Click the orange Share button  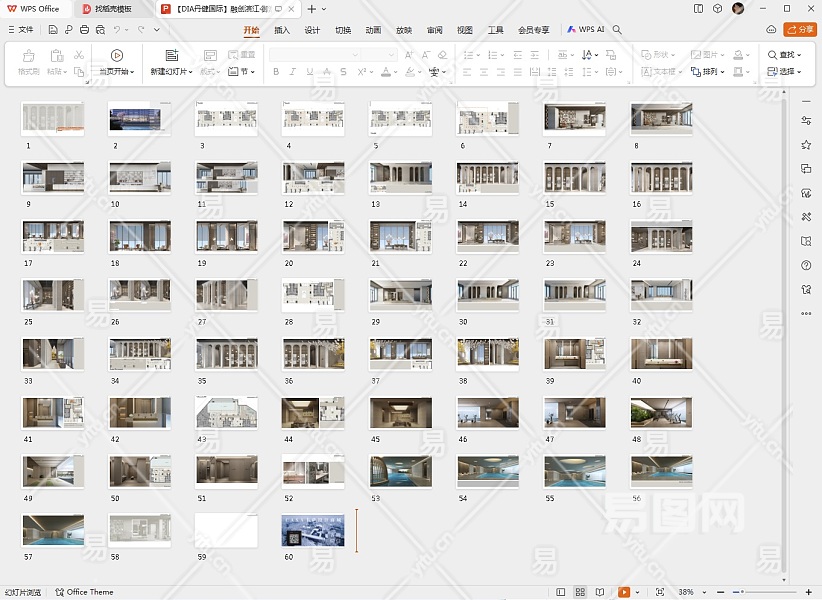800,30
